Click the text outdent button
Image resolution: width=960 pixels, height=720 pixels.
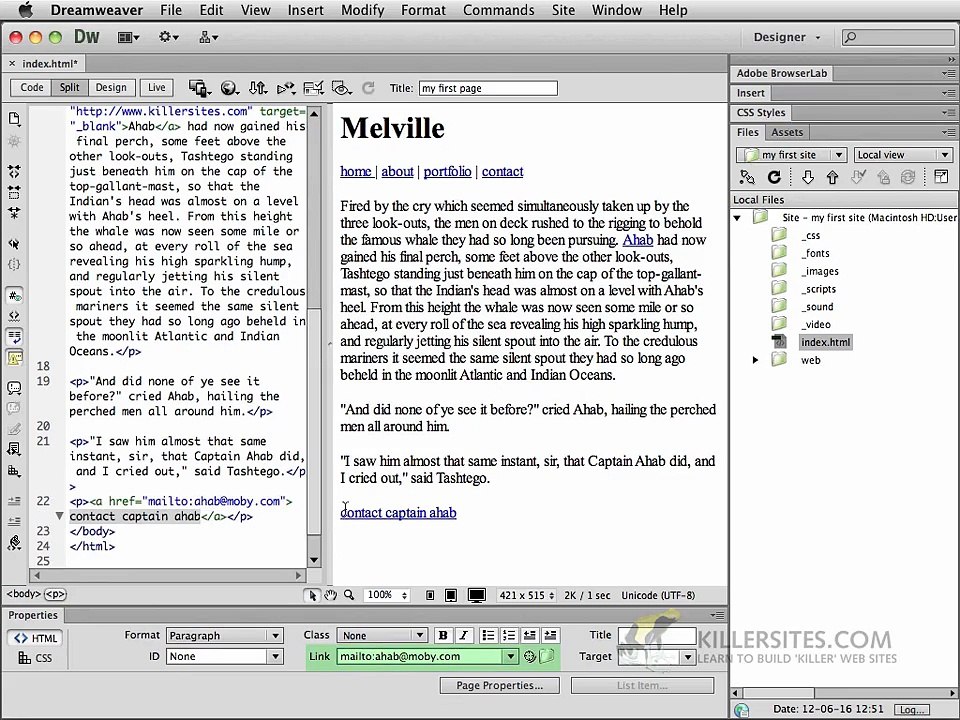click(x=530, y=636)
